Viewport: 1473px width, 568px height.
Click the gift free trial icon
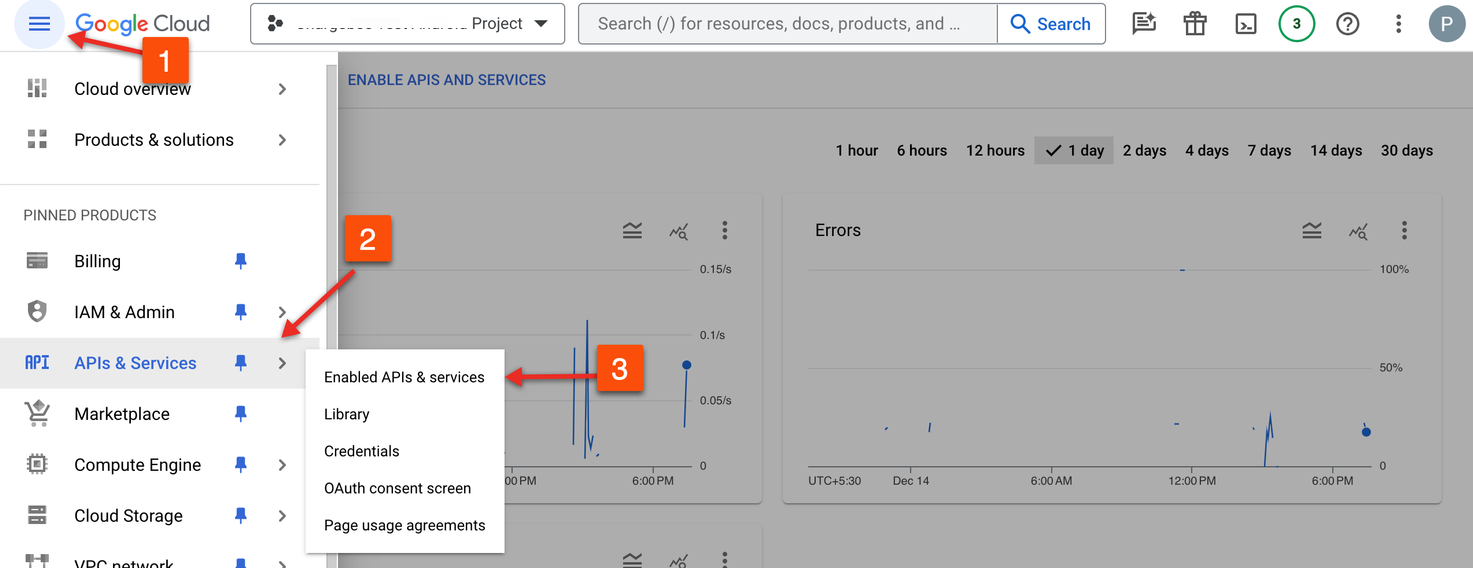(1195, 24)
